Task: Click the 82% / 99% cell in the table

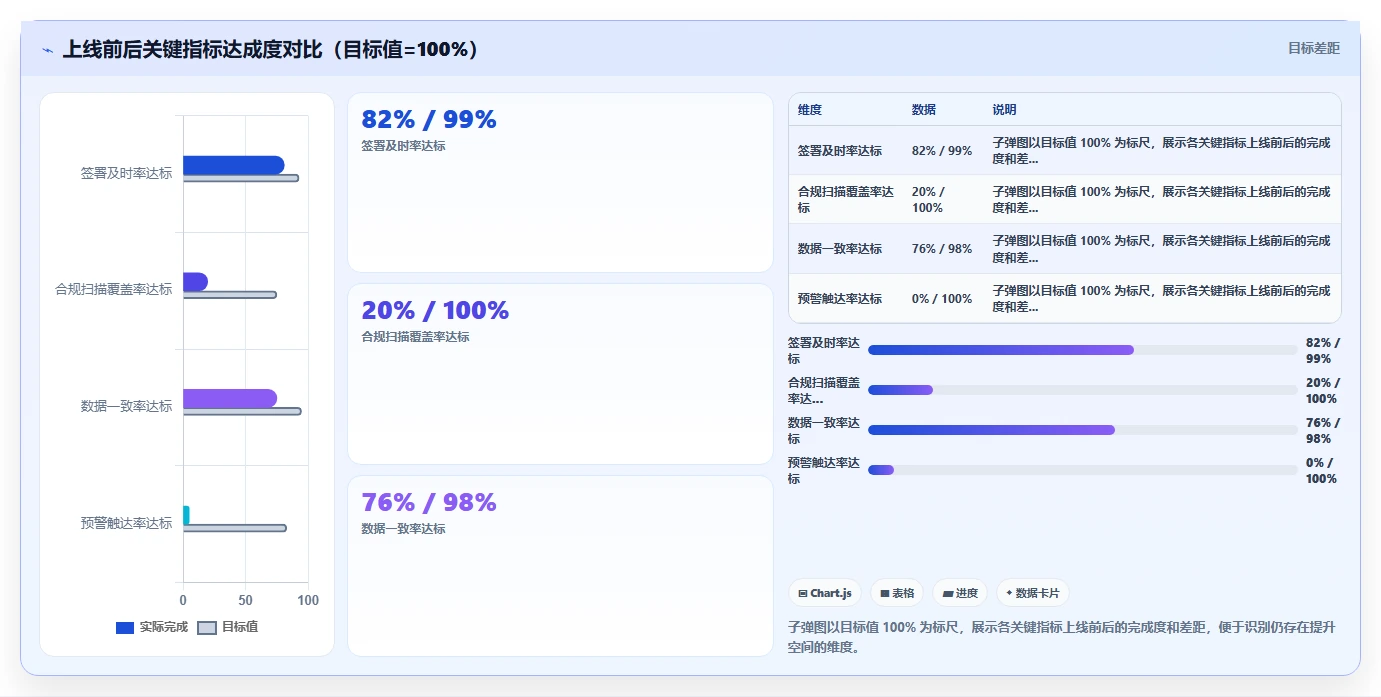Action: 942,151
